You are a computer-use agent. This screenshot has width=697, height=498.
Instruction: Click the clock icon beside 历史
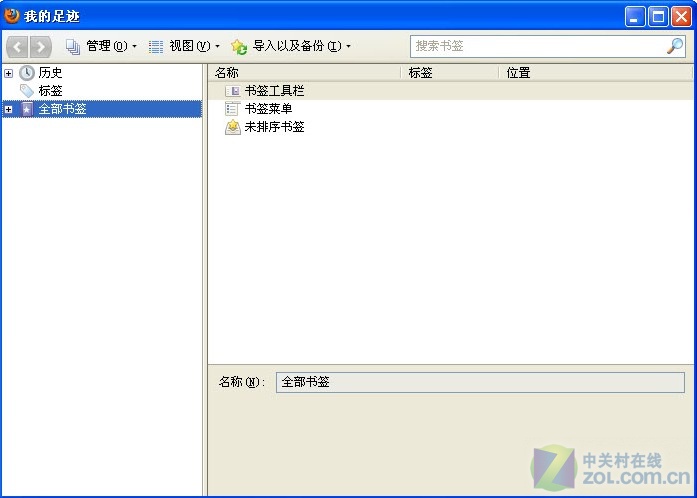27,73
